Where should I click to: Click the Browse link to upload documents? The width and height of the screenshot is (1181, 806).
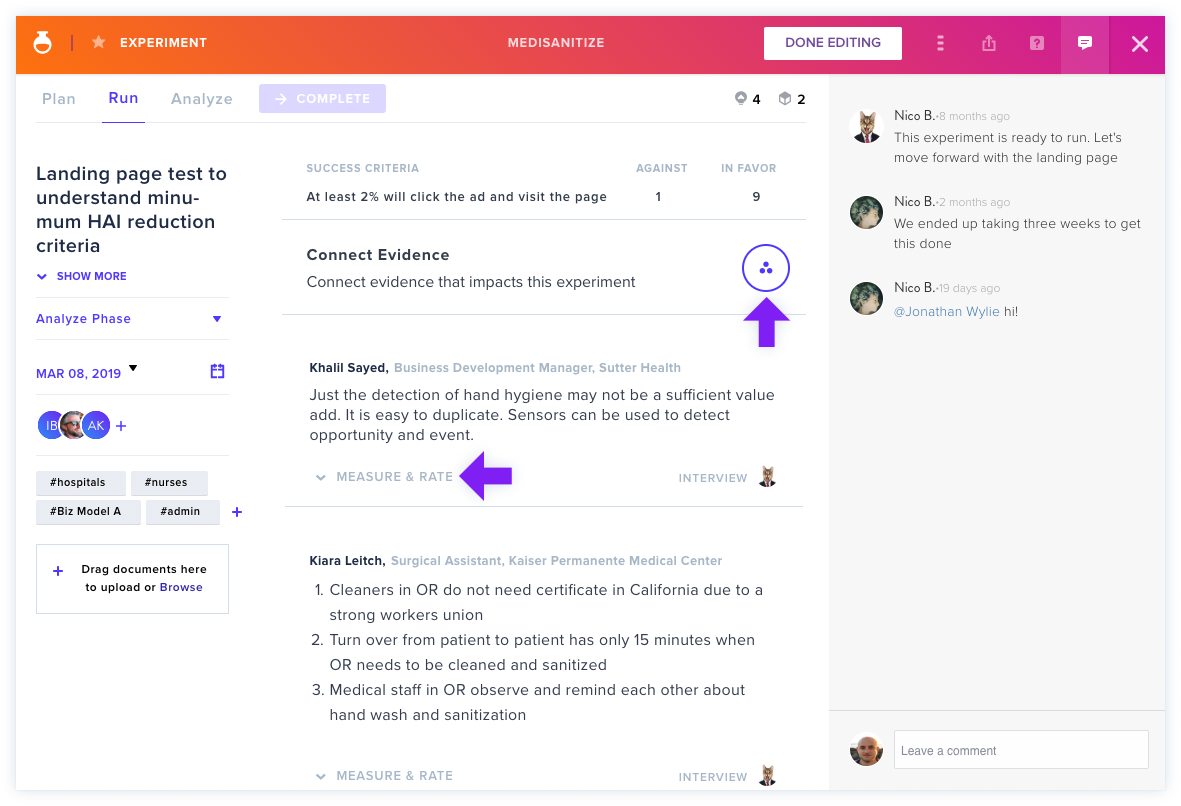181,588
